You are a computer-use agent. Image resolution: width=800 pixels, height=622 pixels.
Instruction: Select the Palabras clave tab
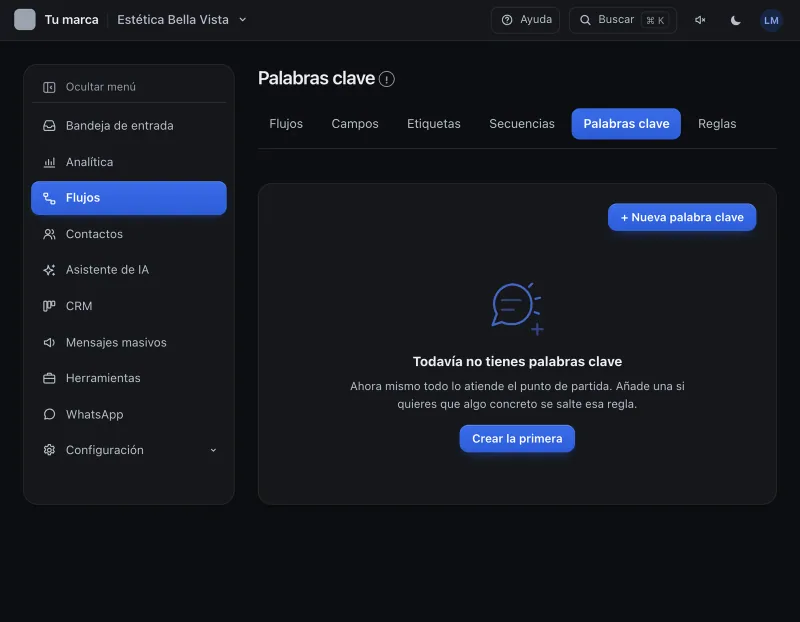(x=626, y=123)
